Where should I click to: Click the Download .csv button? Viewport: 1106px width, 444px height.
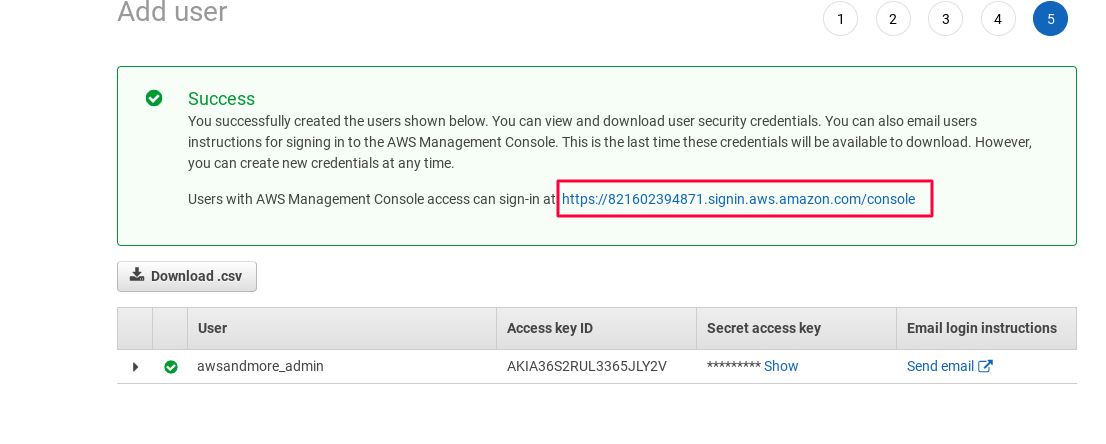click(187, 276)
